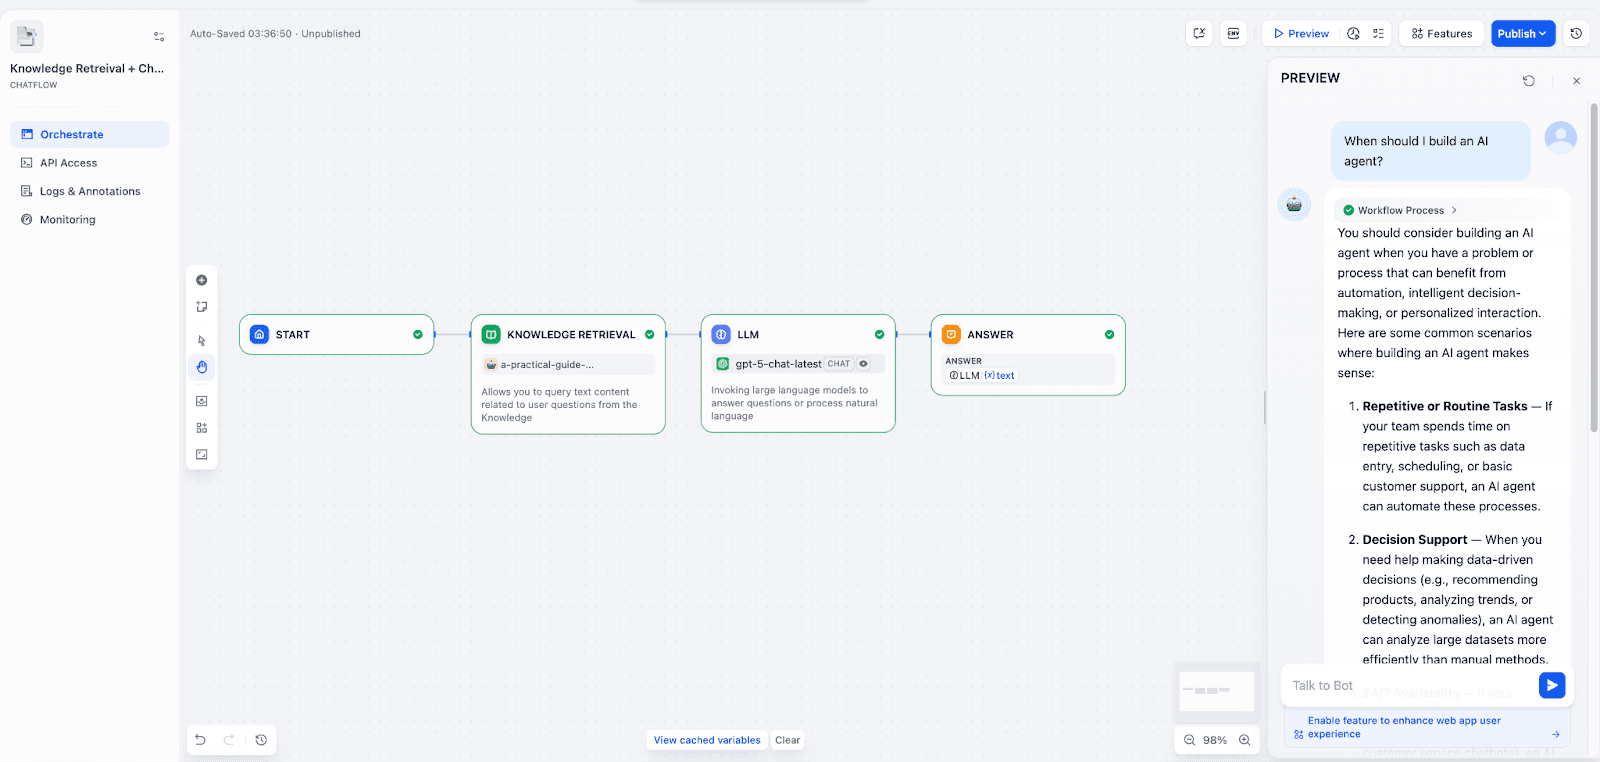Toggle the checklist icon next to Preview

click(x=1378, y=33)
